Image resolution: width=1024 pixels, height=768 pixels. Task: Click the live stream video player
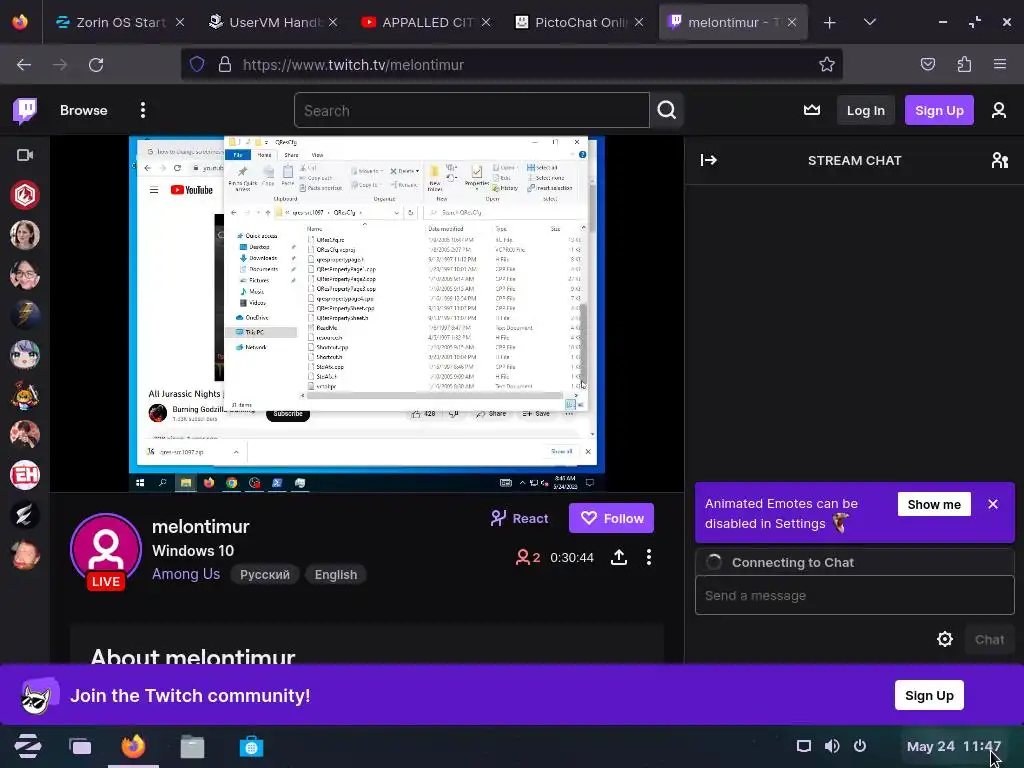pyautogui.click(x=366, y=313)
